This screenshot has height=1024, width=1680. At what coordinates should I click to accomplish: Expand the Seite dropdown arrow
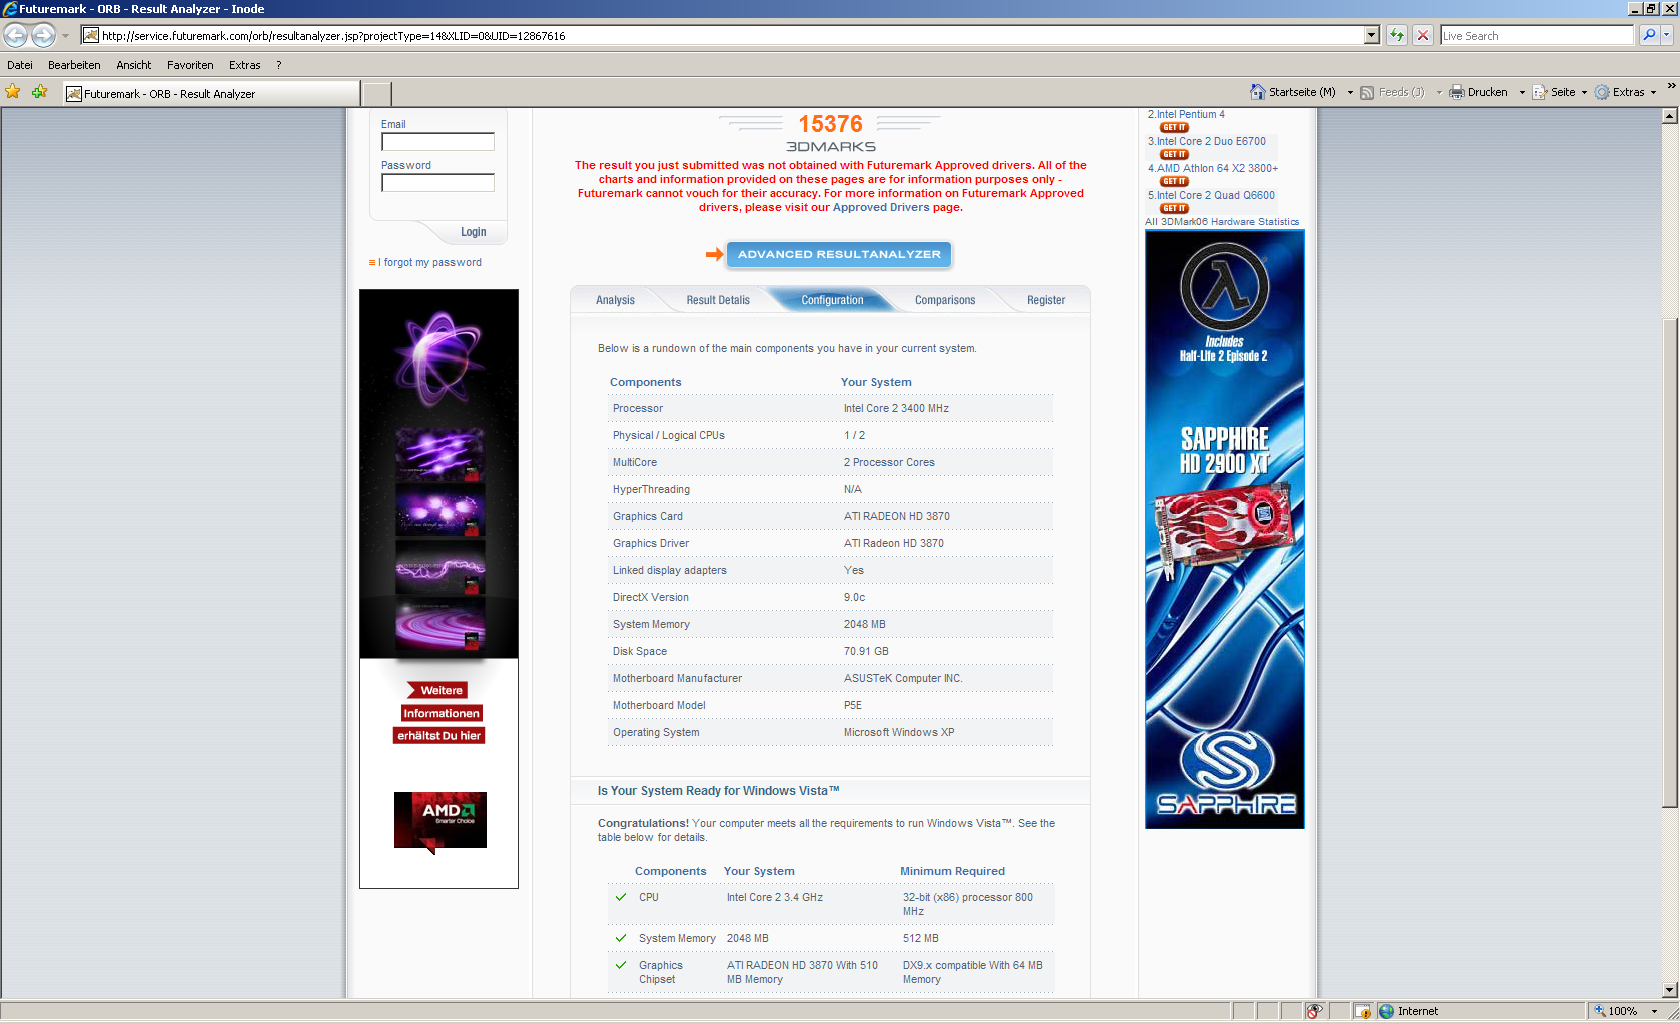1584,92
